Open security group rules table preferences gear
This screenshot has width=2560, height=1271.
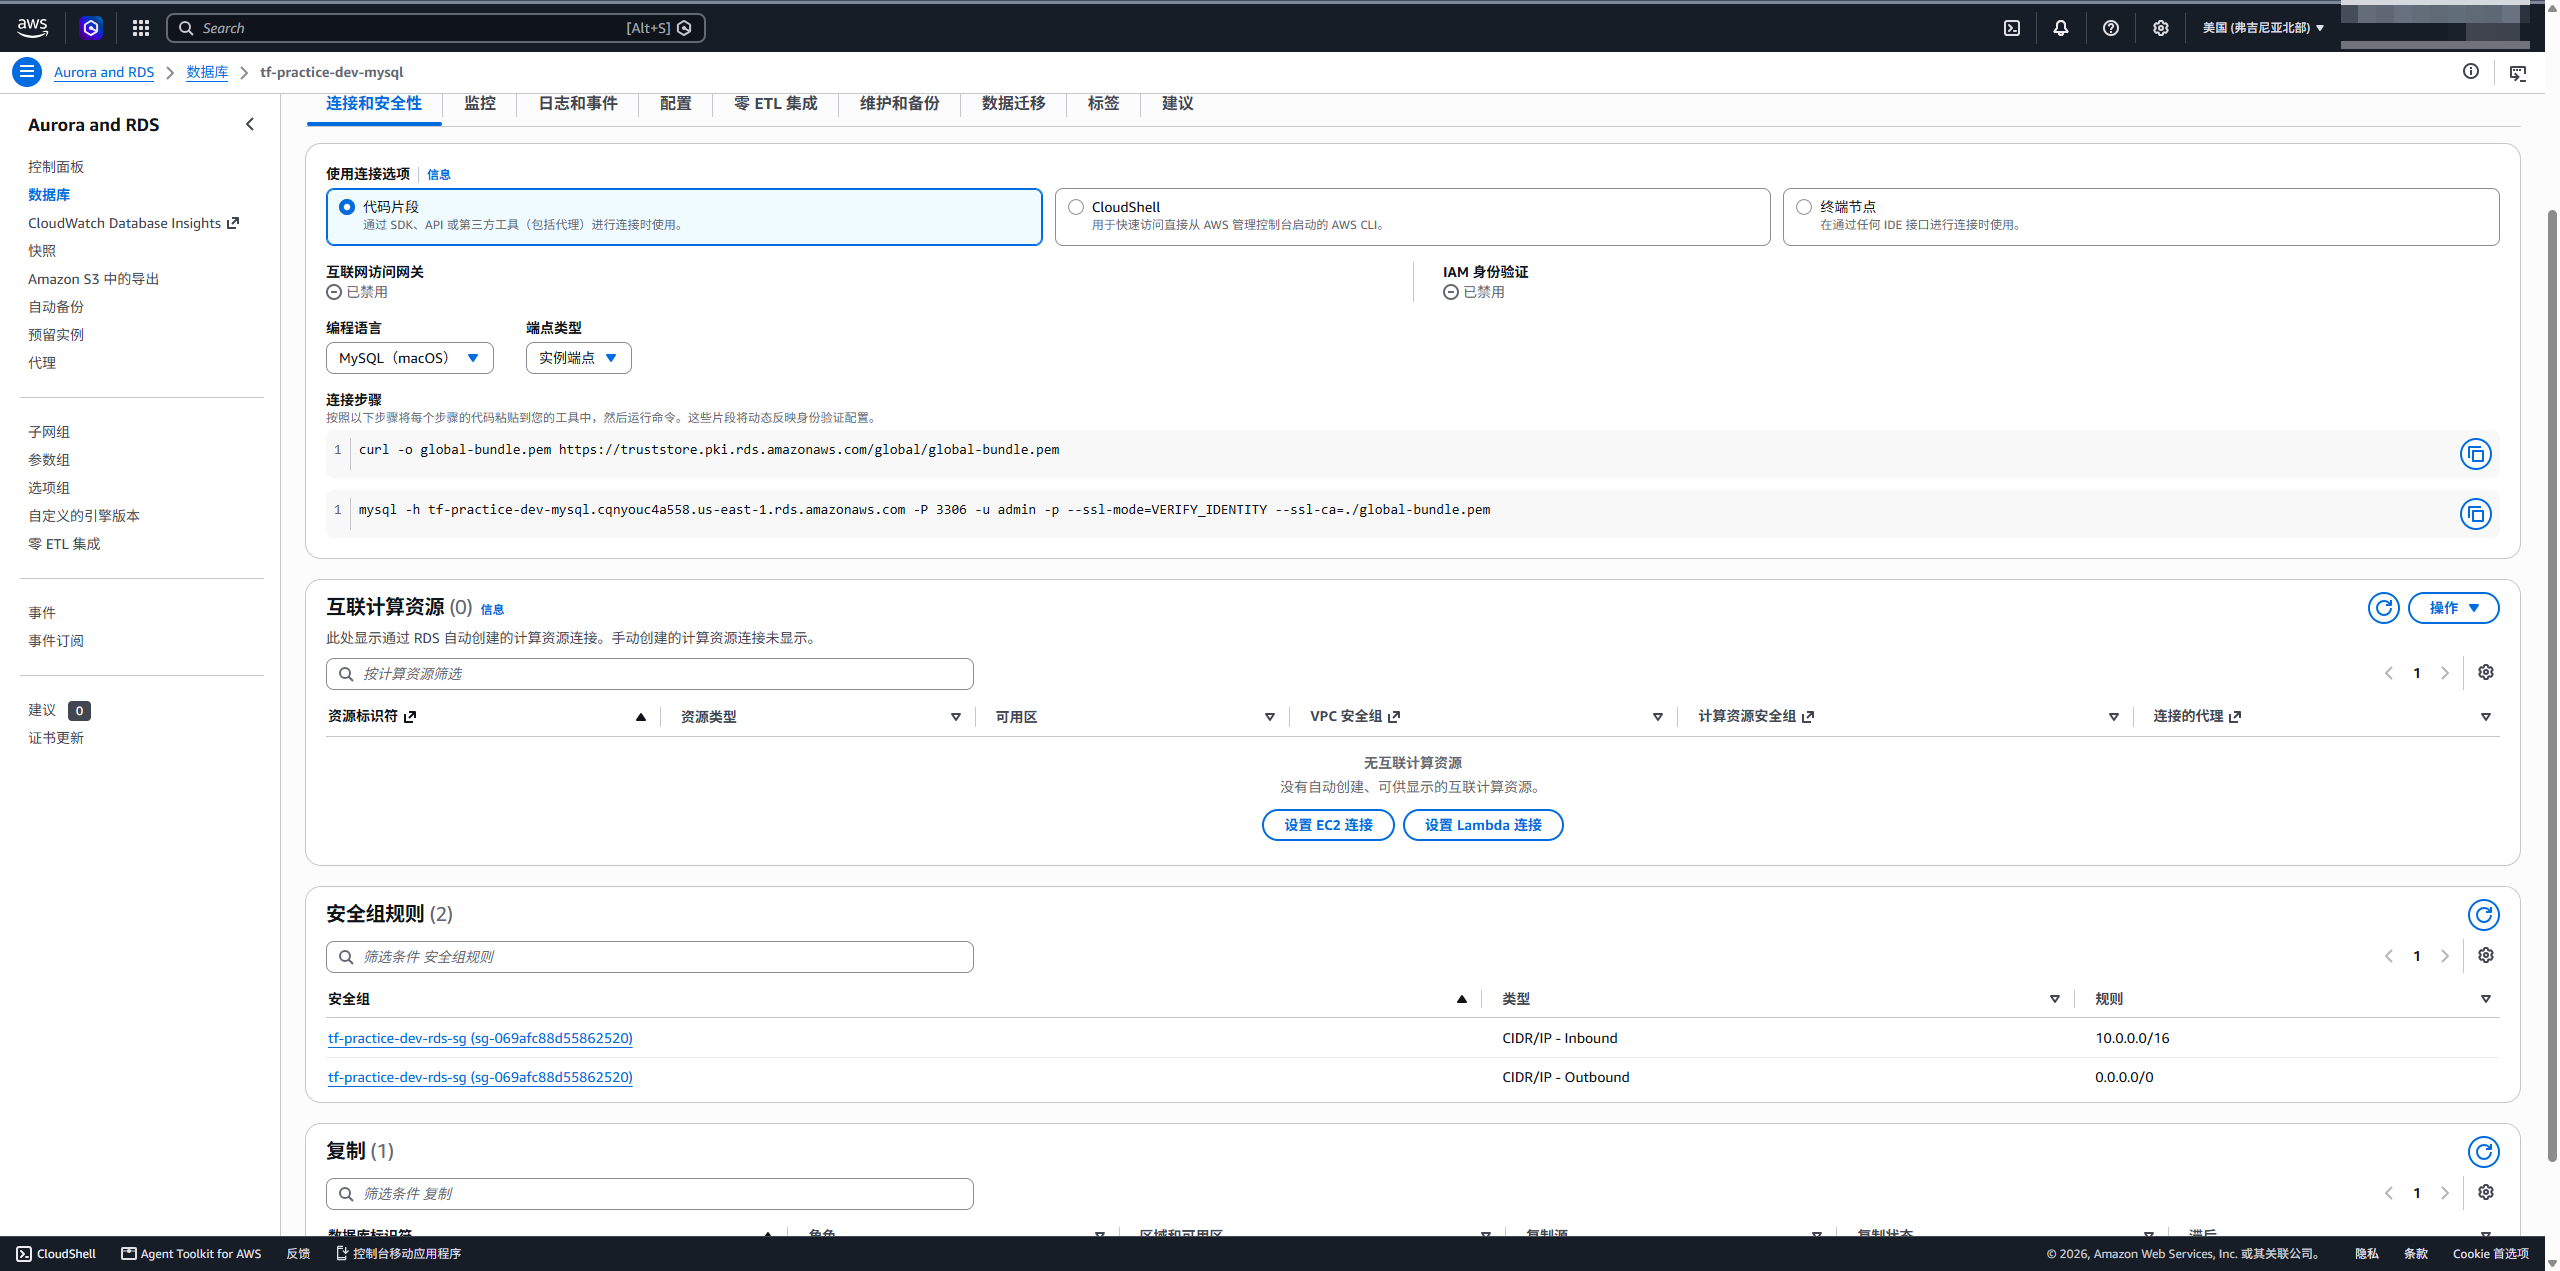point(2486,955)
